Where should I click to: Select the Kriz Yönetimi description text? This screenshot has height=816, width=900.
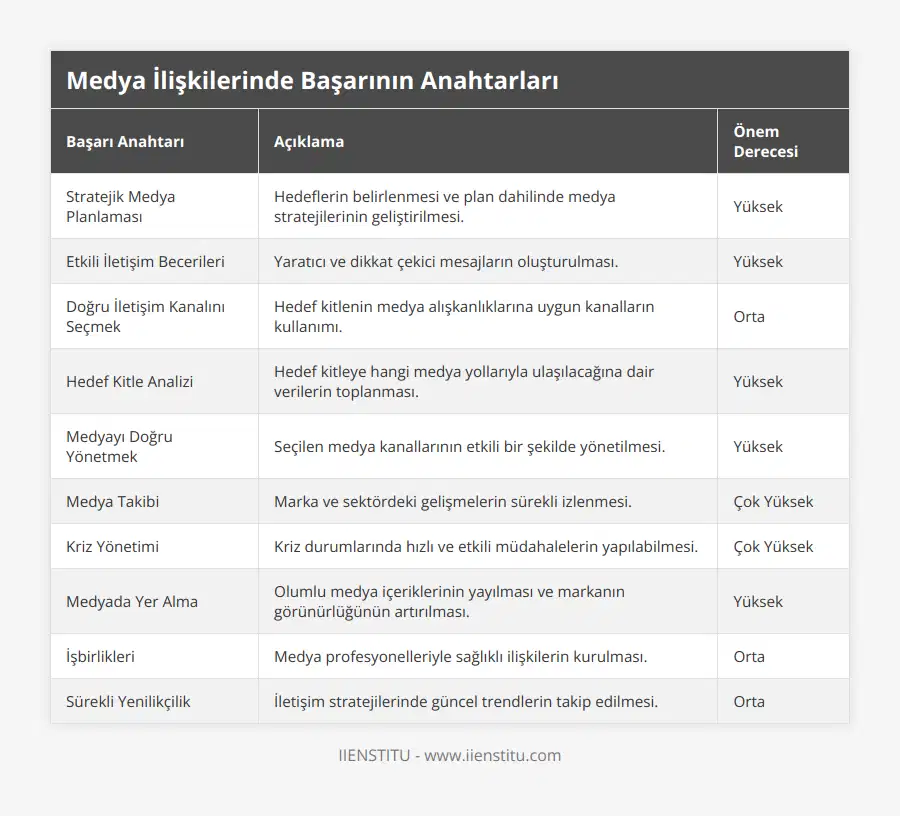[x=486, y=546]
